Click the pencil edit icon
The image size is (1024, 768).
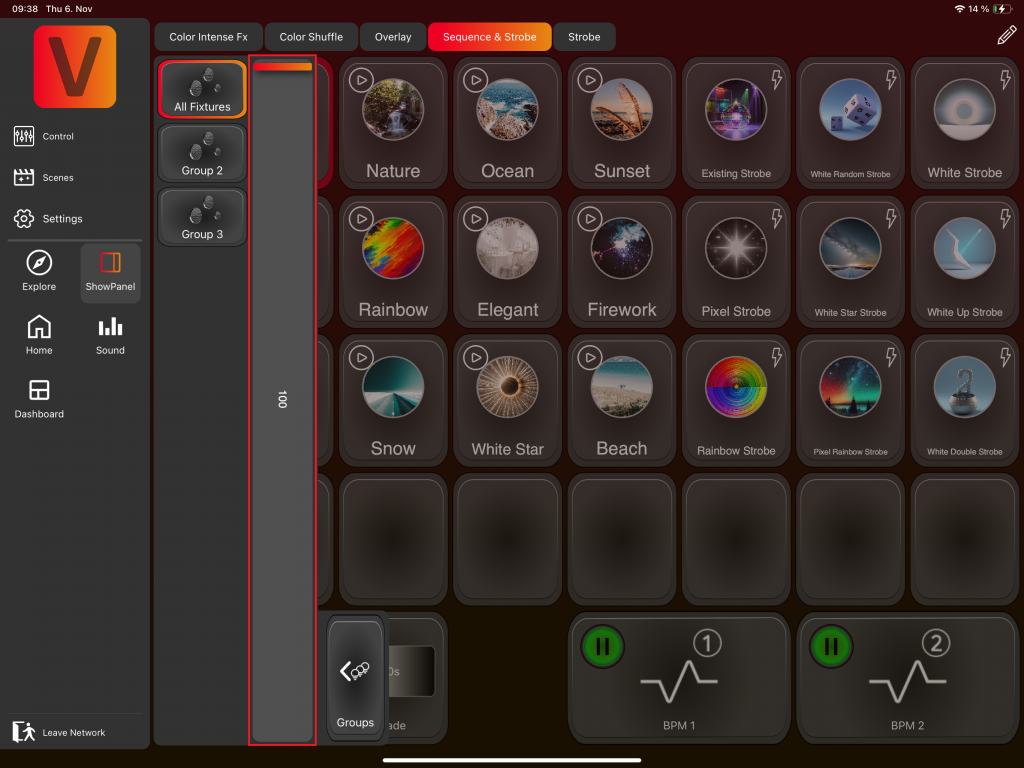pos(1006,36)
